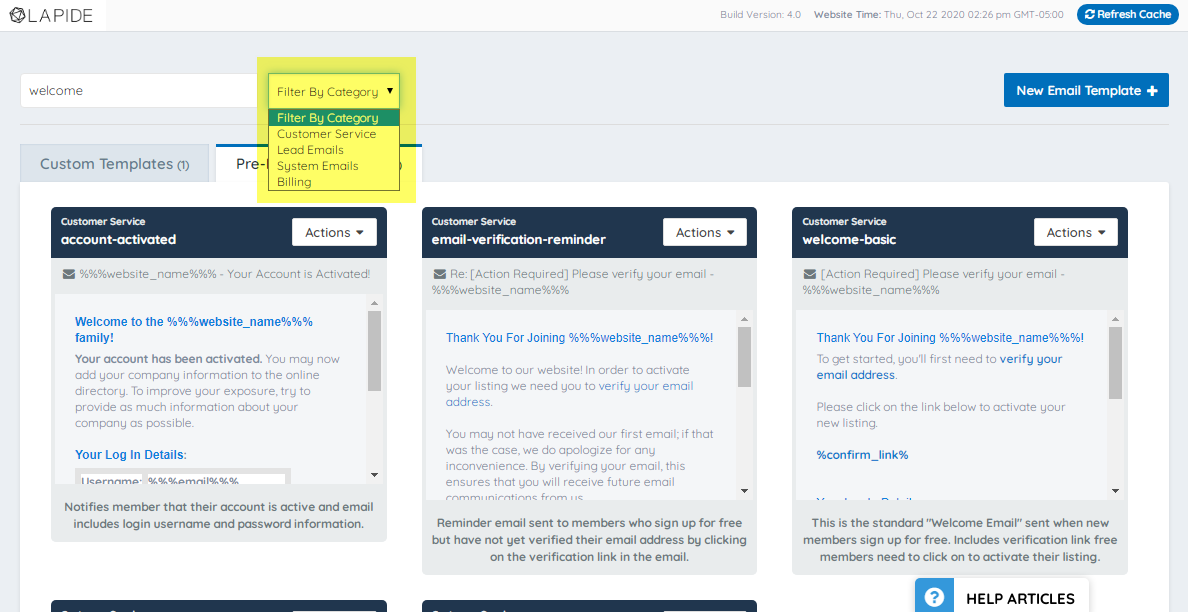Viewport: 1188px width, 612px height.
Task: Click scroll-up arrow in account-activated preview
Action: click(x=374, y=303)
